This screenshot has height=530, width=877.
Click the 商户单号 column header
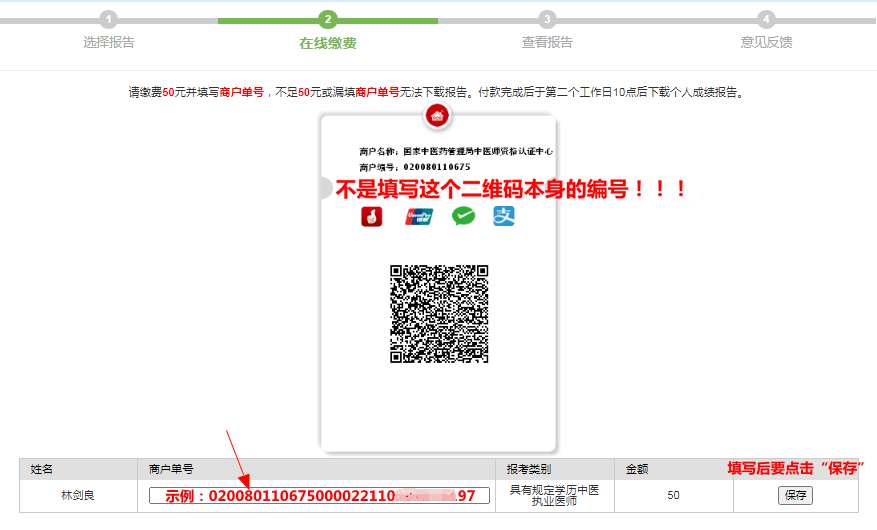171,469
